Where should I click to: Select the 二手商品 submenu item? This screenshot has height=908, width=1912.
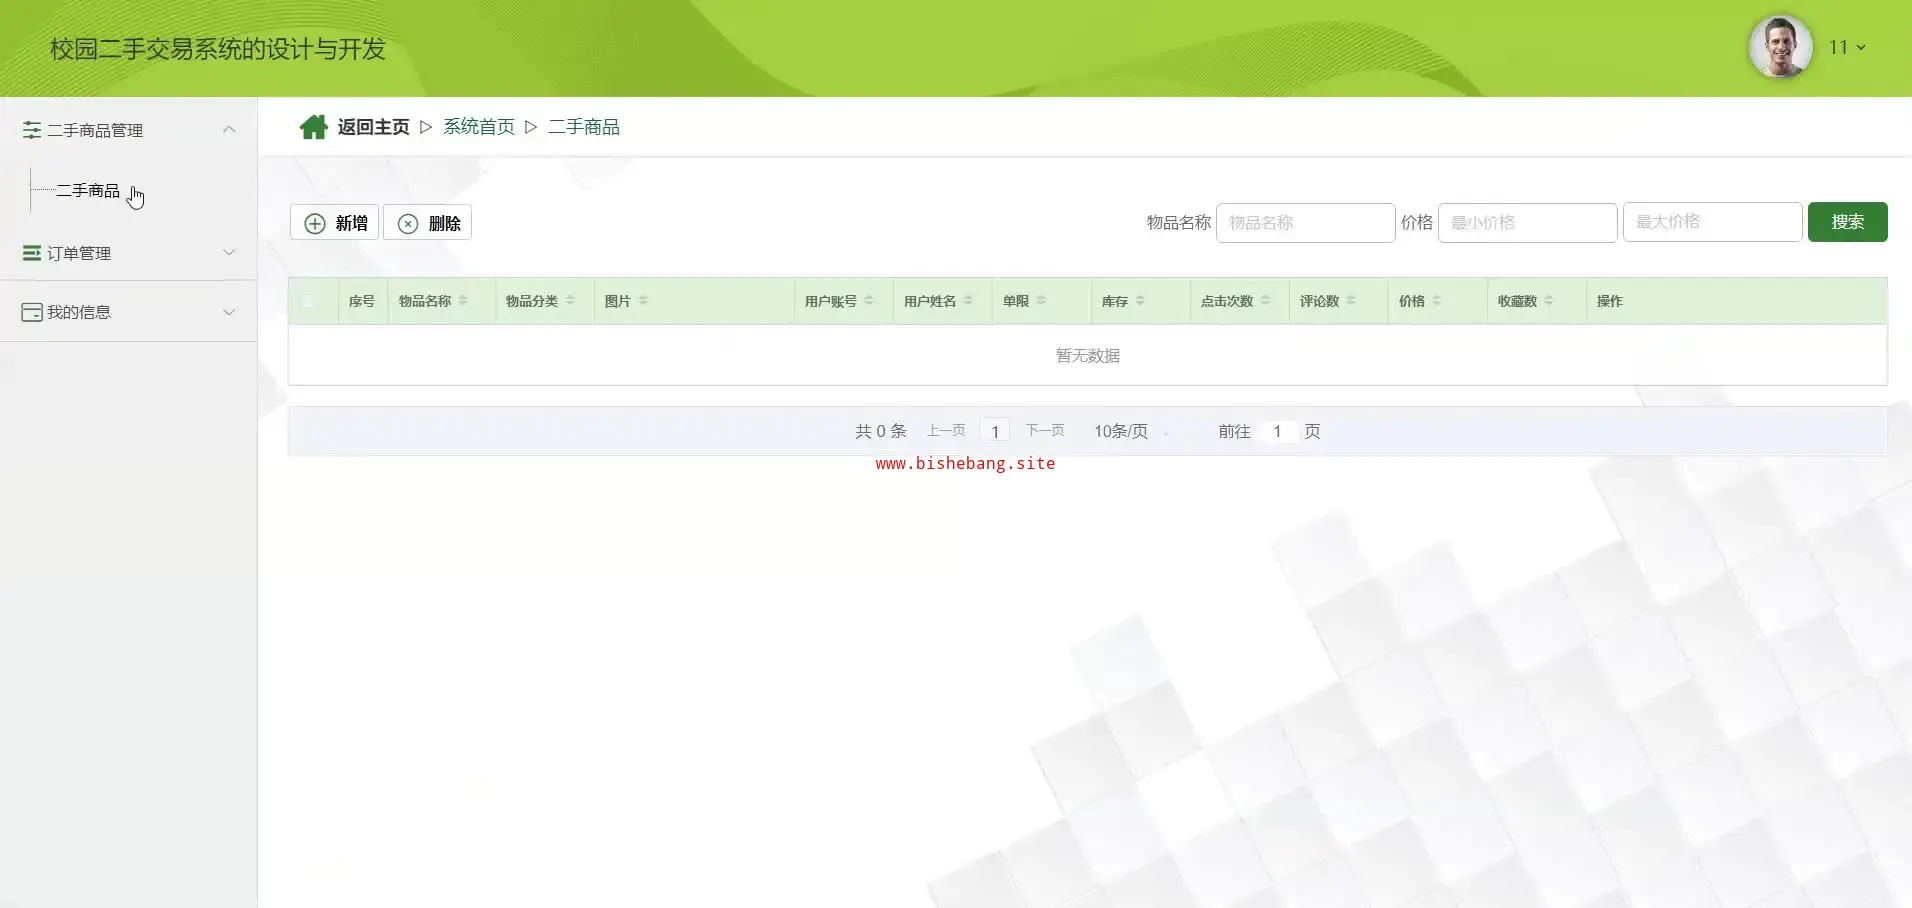pyautogui.click(x=88, y=190)
